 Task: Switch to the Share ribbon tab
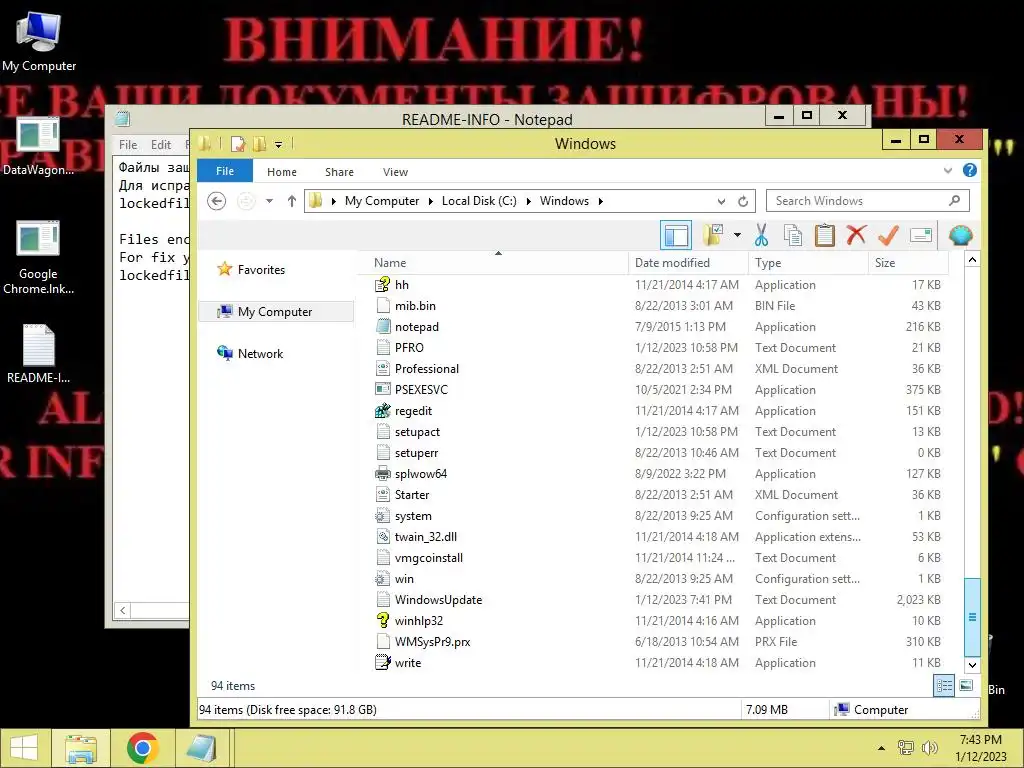[340, 172]
